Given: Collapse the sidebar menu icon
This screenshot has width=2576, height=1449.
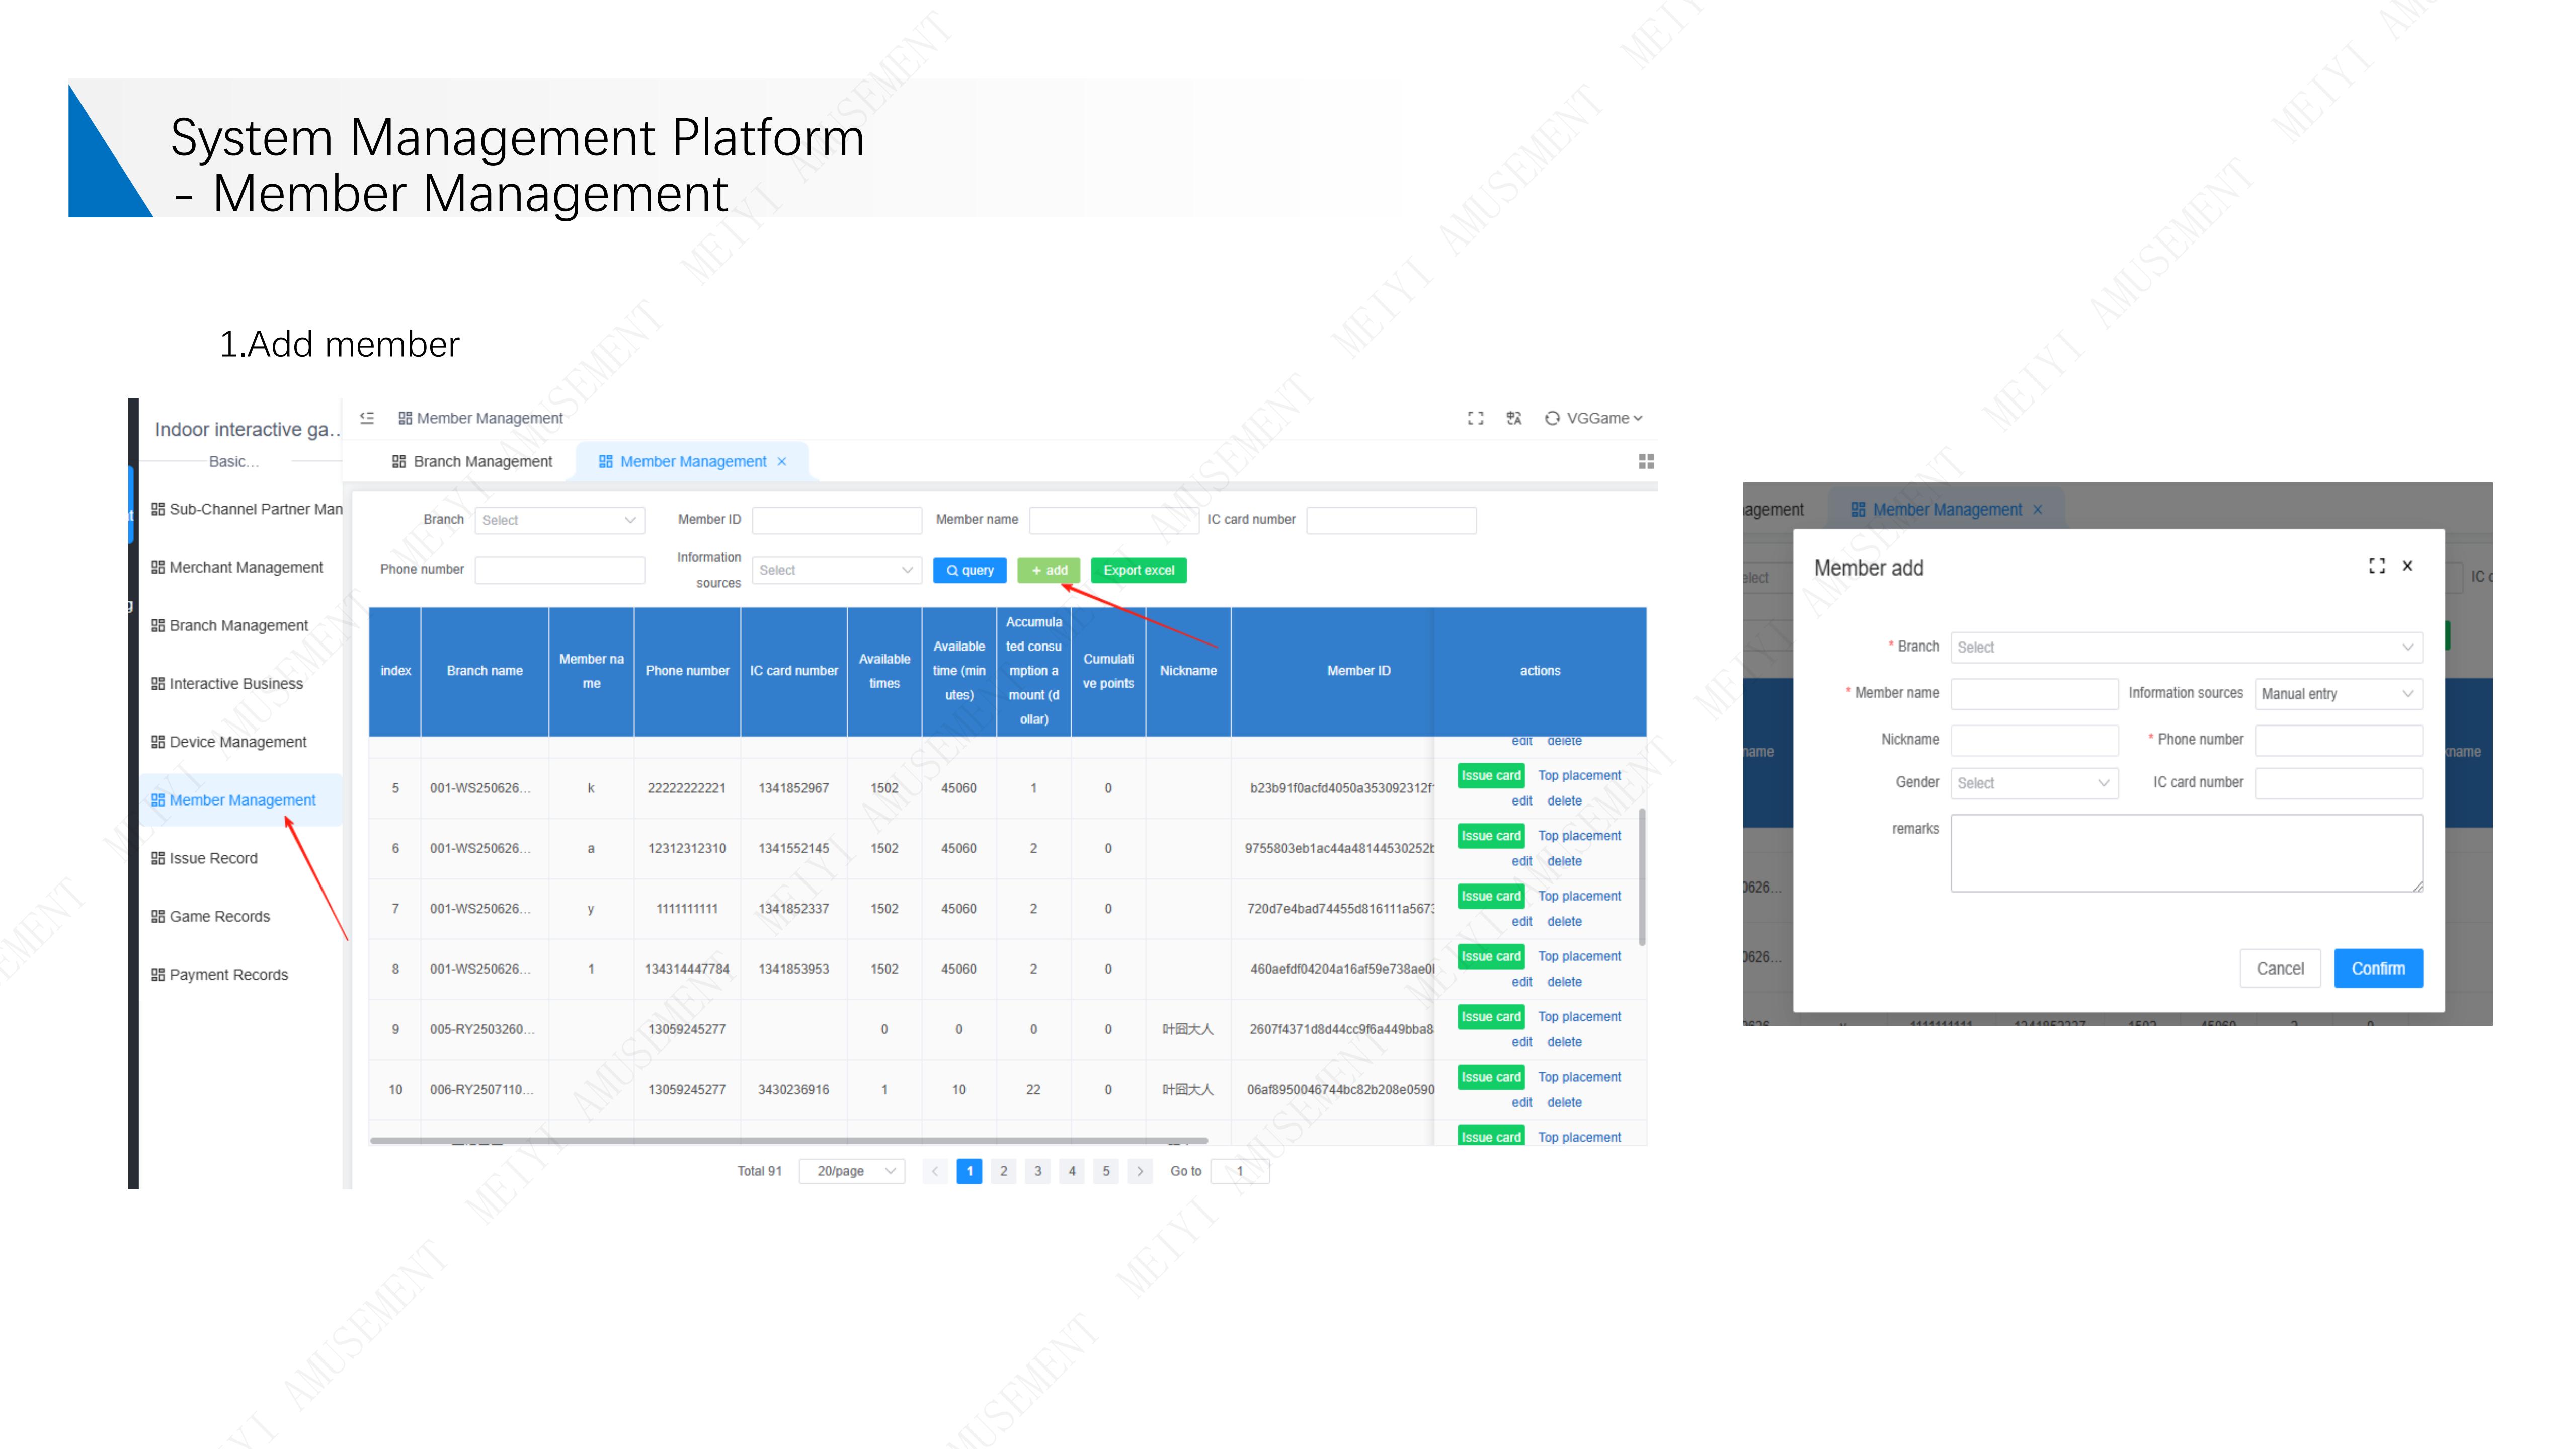Looking at the screenshot, I should pos(367,418).
